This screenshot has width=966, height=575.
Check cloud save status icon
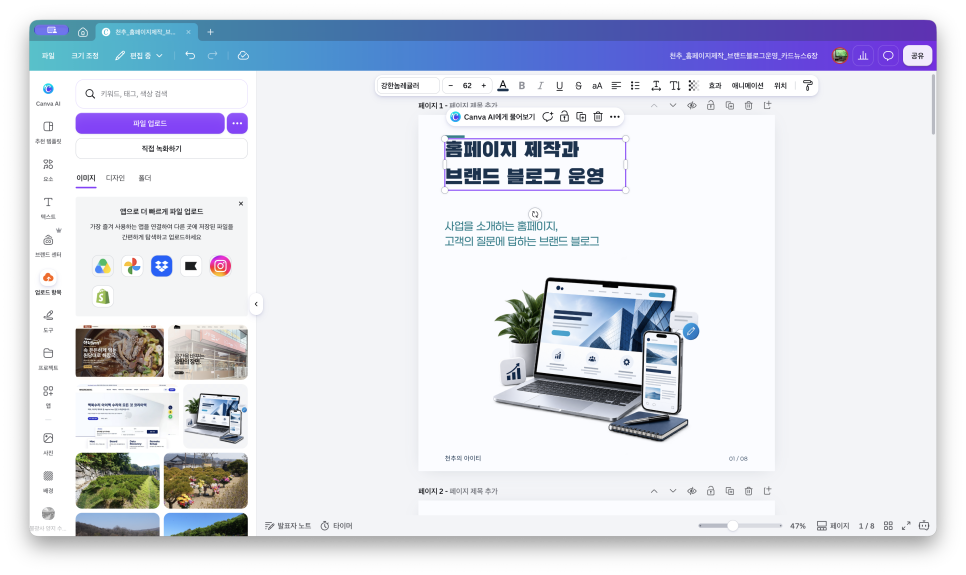coord(243,55)
